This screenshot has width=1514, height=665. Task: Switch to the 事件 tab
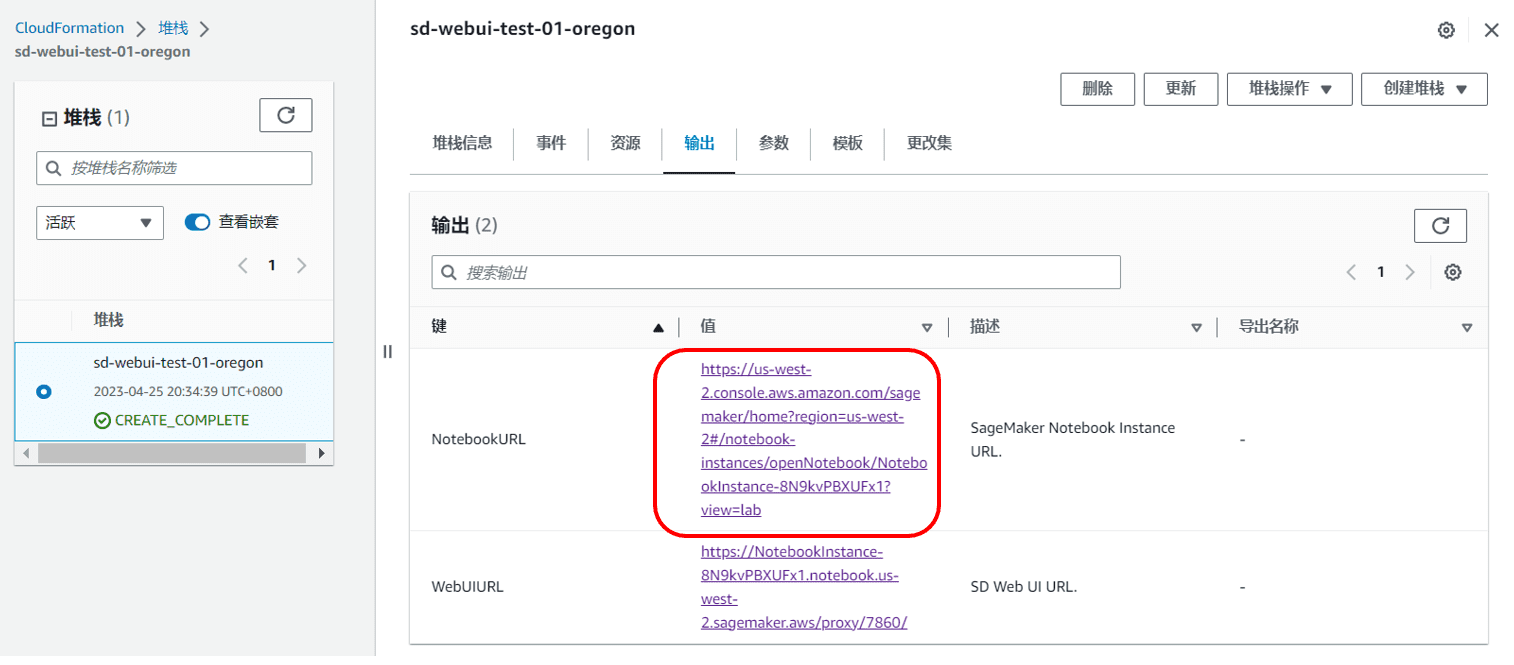click(x=551, y=143)
